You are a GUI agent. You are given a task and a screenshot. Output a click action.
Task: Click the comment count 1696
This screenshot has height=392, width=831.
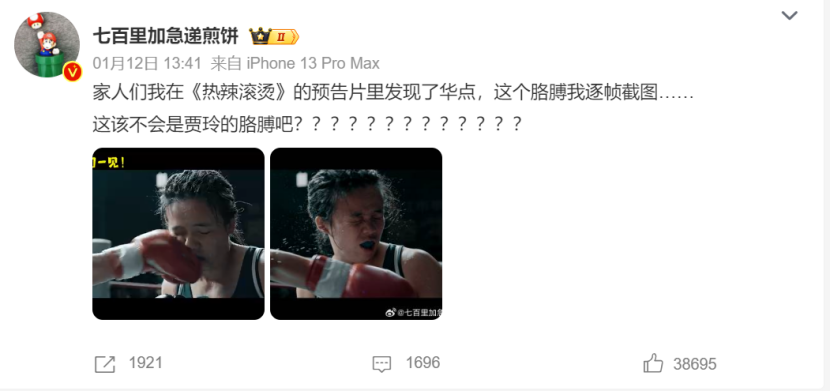(423, 363)
